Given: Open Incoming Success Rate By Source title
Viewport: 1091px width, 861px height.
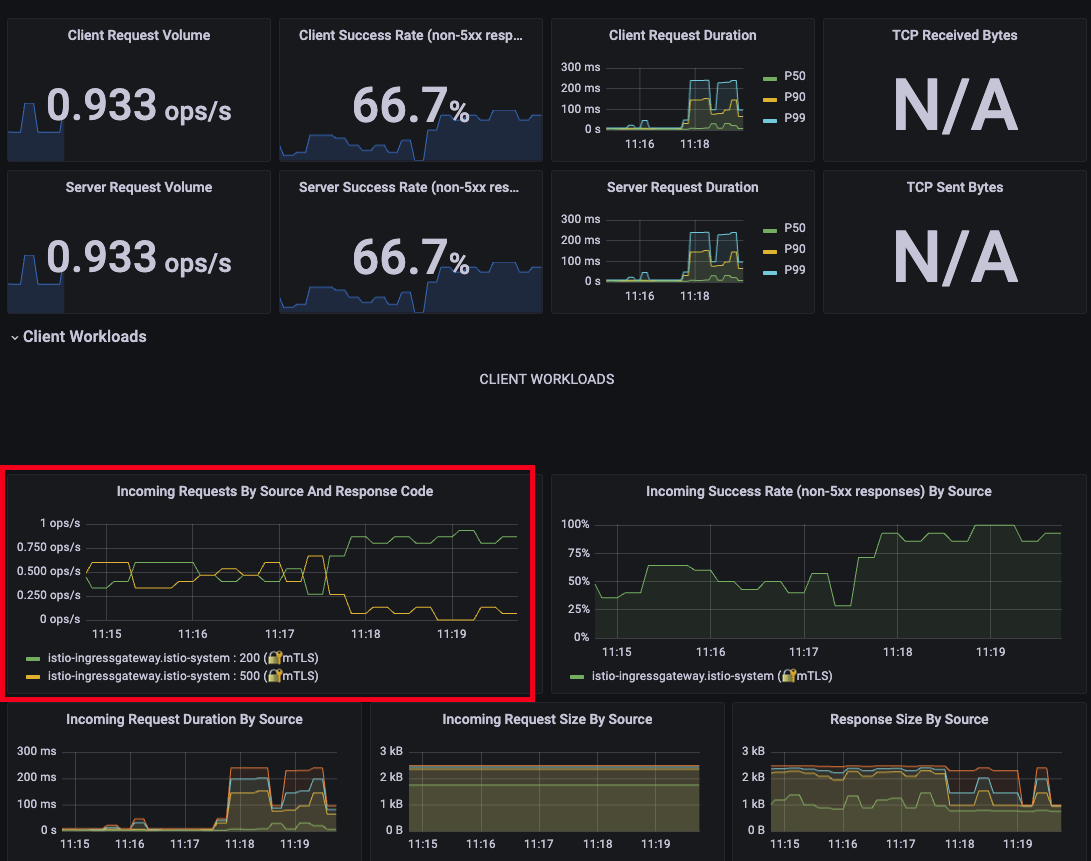Looking at the screenshot, I should pyautogui.click(x=819, y=491).
